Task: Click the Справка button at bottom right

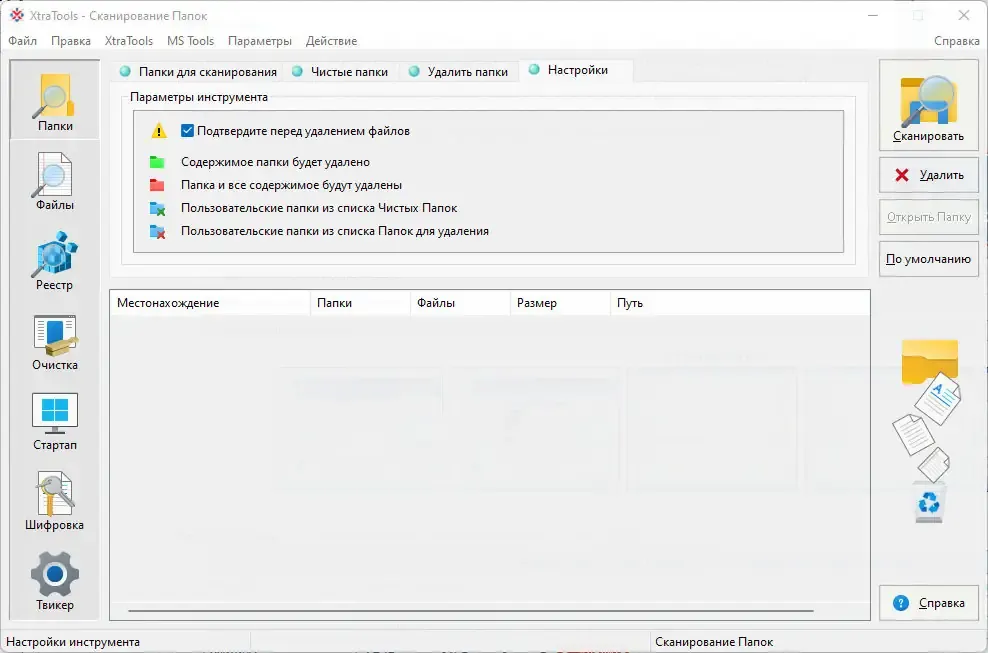Action: 929,603
